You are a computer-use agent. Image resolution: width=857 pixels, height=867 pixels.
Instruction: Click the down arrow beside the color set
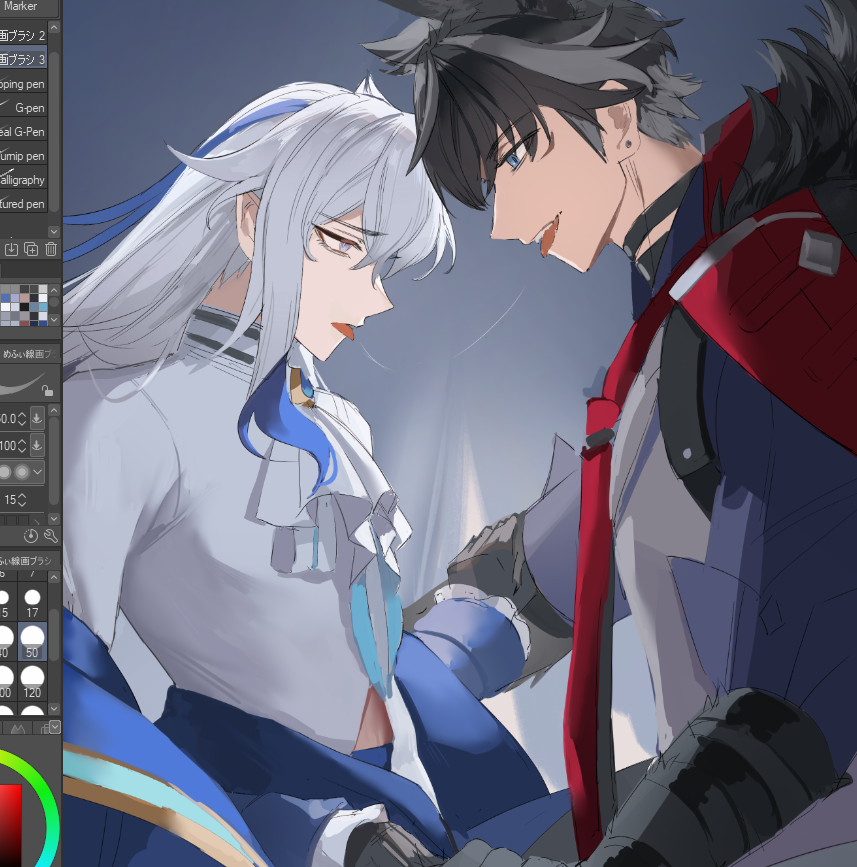[54, 320]
